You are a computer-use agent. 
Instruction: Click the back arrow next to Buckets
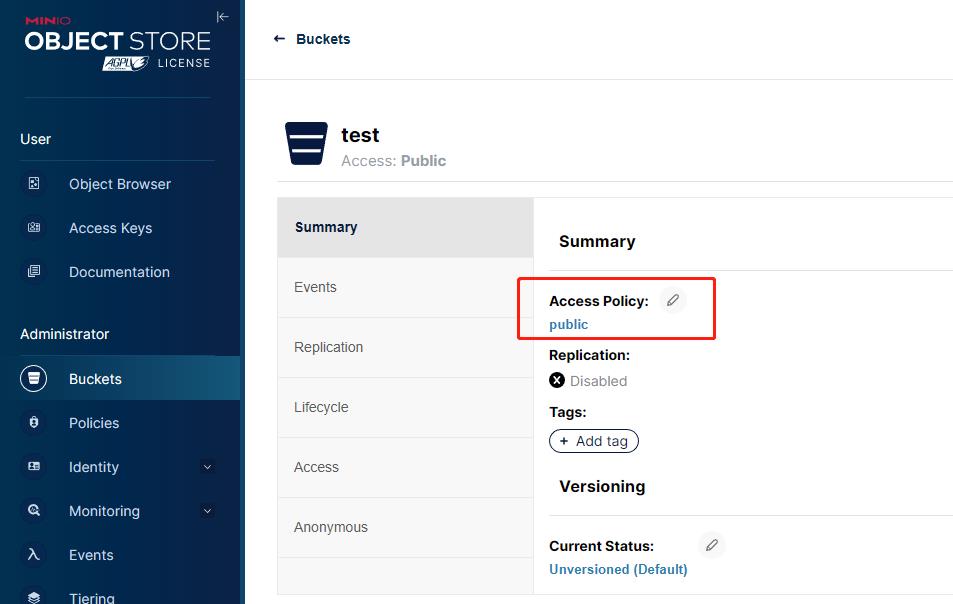coord(279,39)
